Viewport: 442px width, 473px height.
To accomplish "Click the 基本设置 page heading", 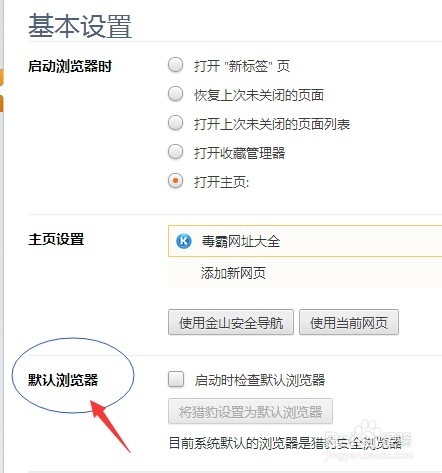I will 80,26.
